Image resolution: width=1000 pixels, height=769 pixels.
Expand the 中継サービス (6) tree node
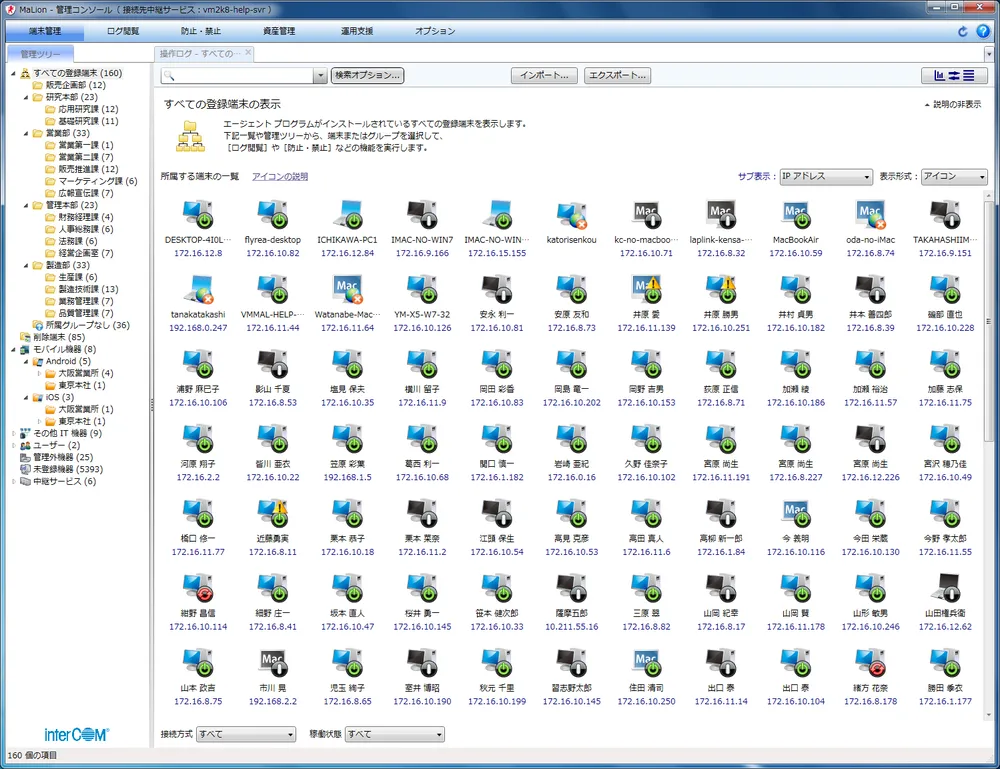(14, 481)
